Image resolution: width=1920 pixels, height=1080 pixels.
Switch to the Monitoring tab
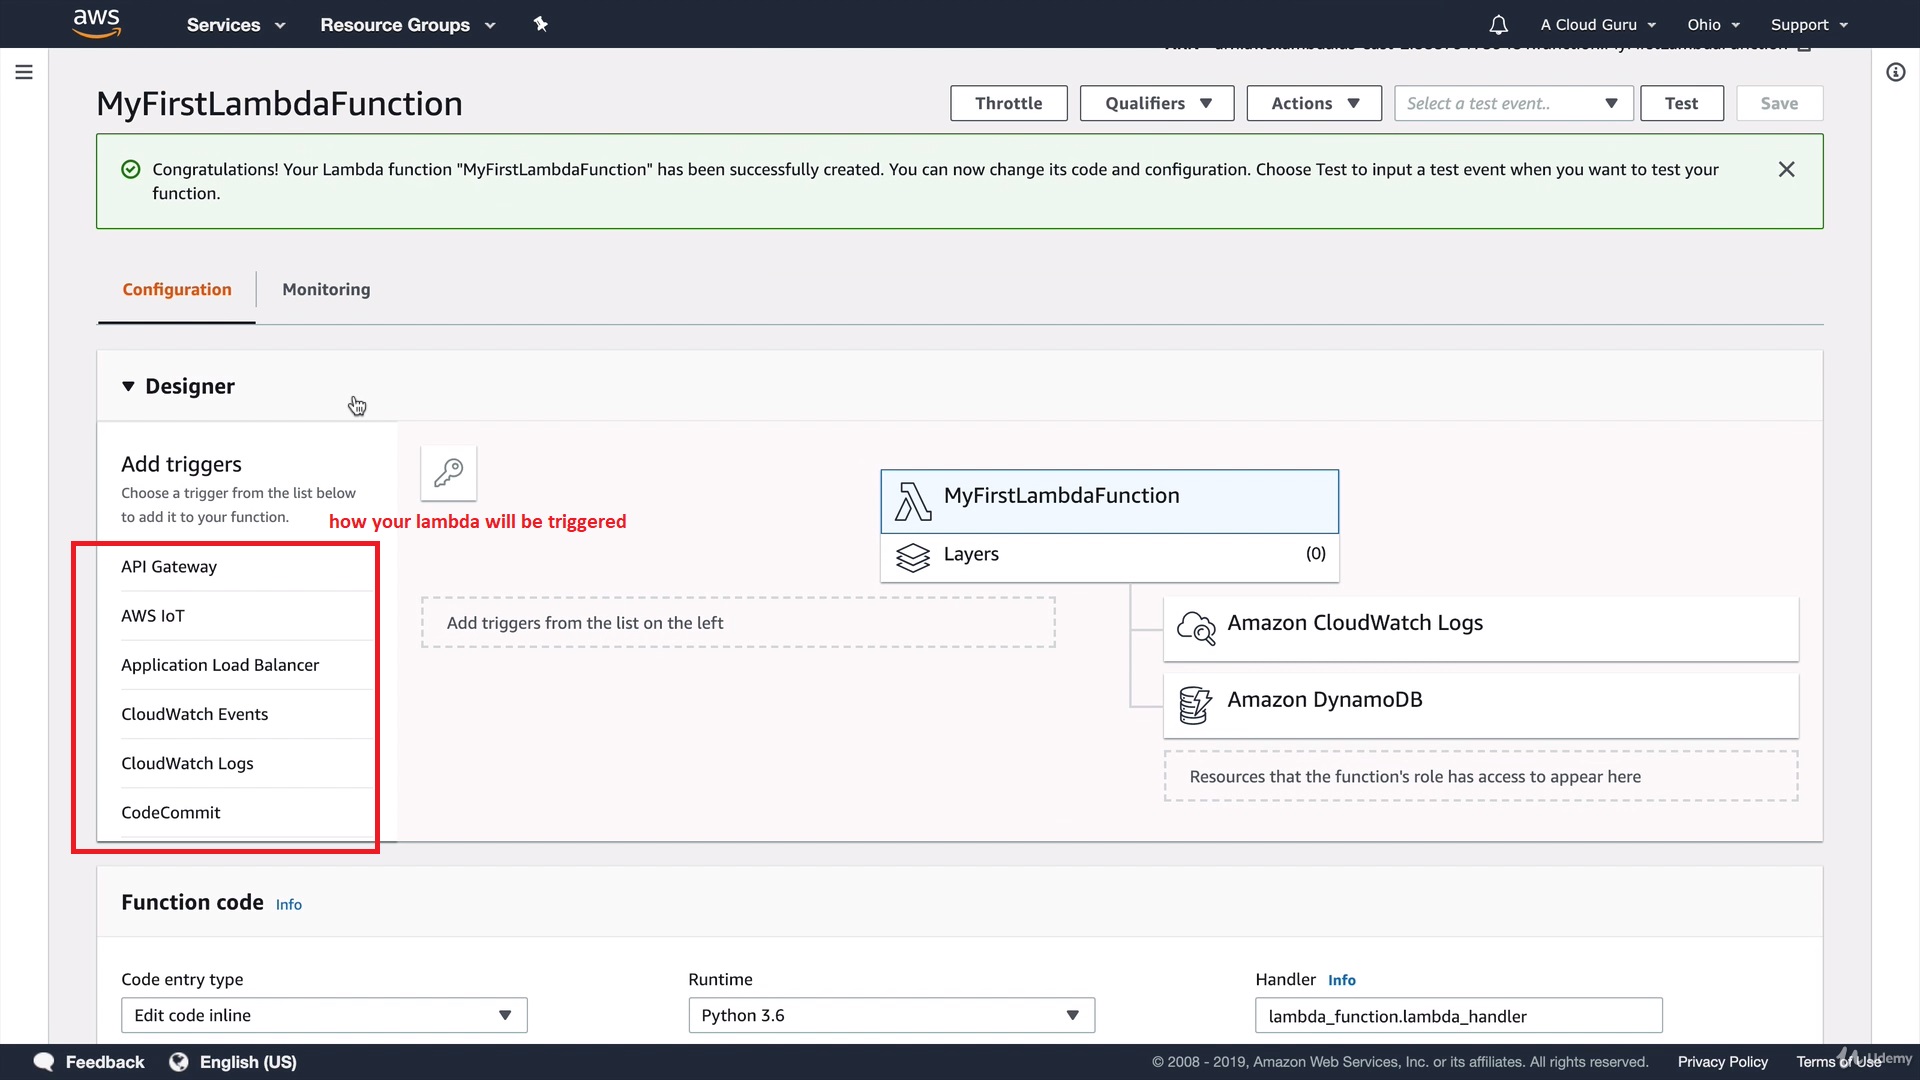tap(326, 289)
